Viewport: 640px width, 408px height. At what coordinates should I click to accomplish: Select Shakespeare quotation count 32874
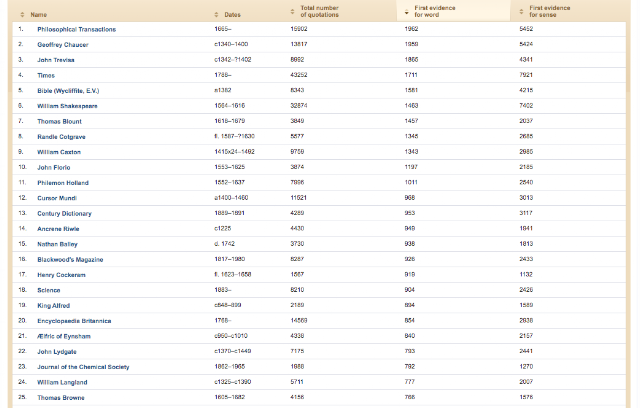coord(299,106)
